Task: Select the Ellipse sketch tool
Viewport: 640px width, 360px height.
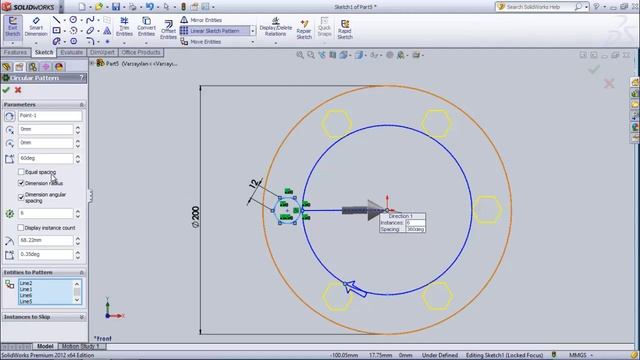Action: (90, 31)
